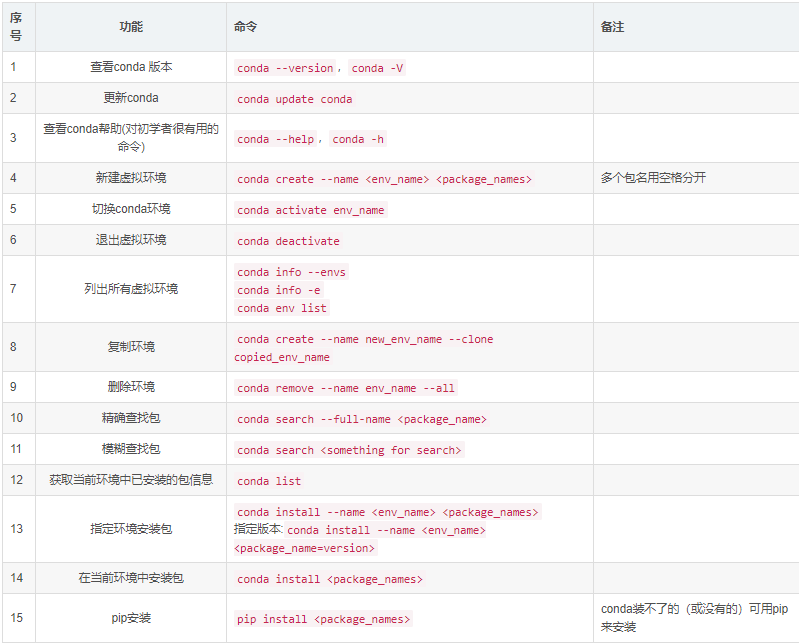The width and height of the screenshot is (799, 644).
Task: Click the 功能 column header
Action: (x=131, y=27)
